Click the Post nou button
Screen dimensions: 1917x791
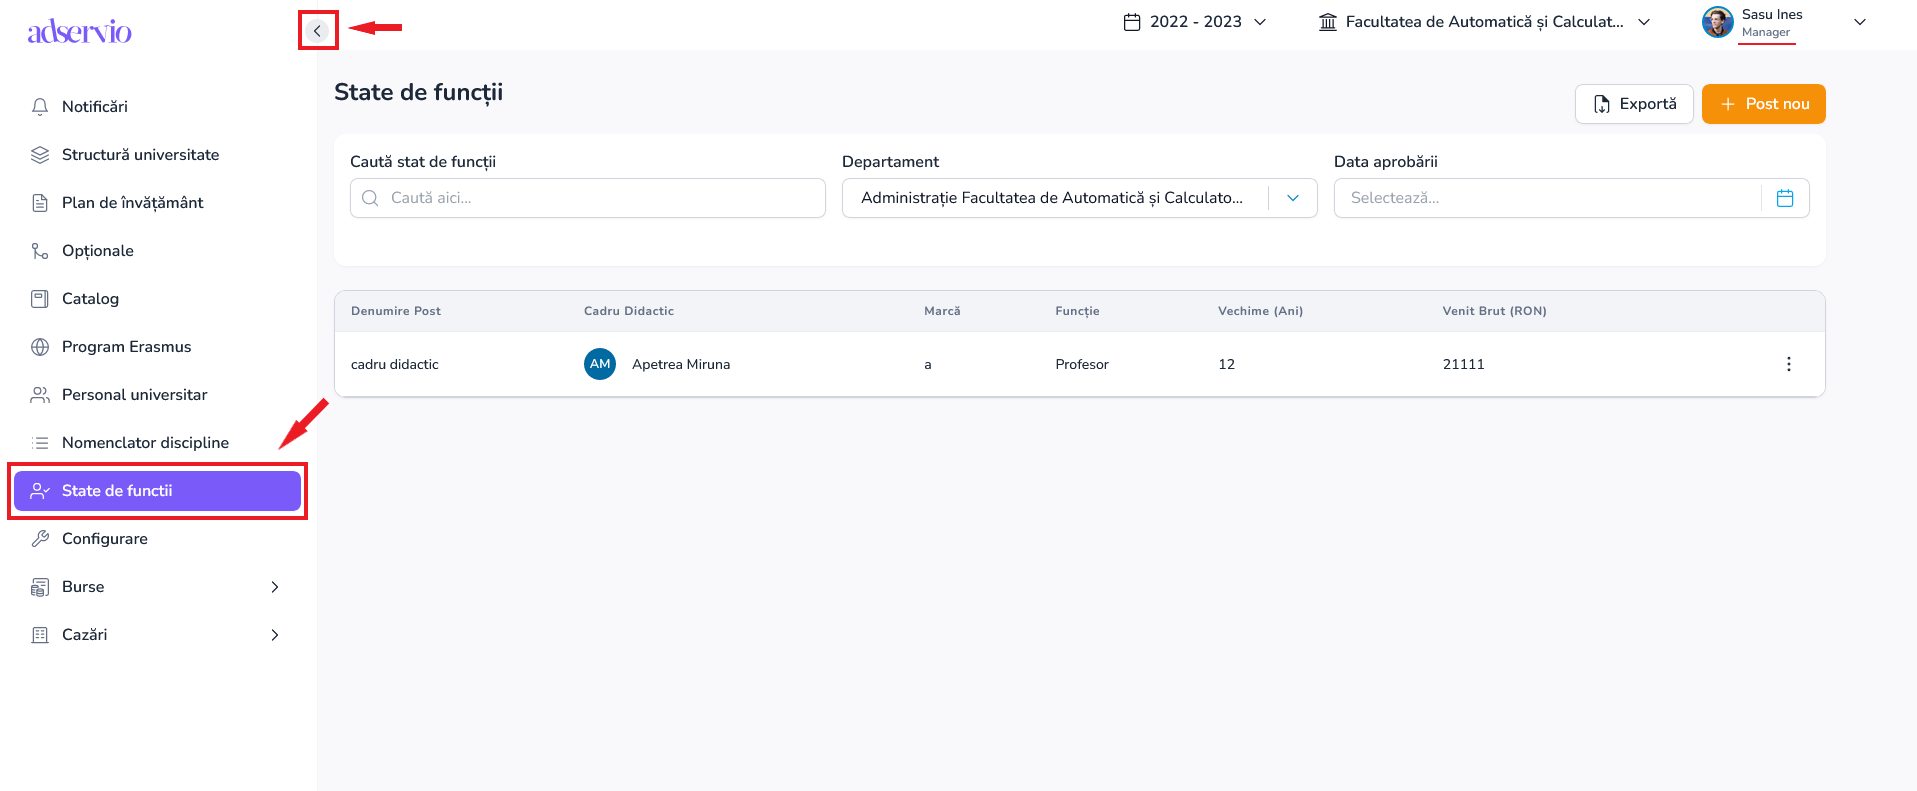click(x=1764, y=104)
